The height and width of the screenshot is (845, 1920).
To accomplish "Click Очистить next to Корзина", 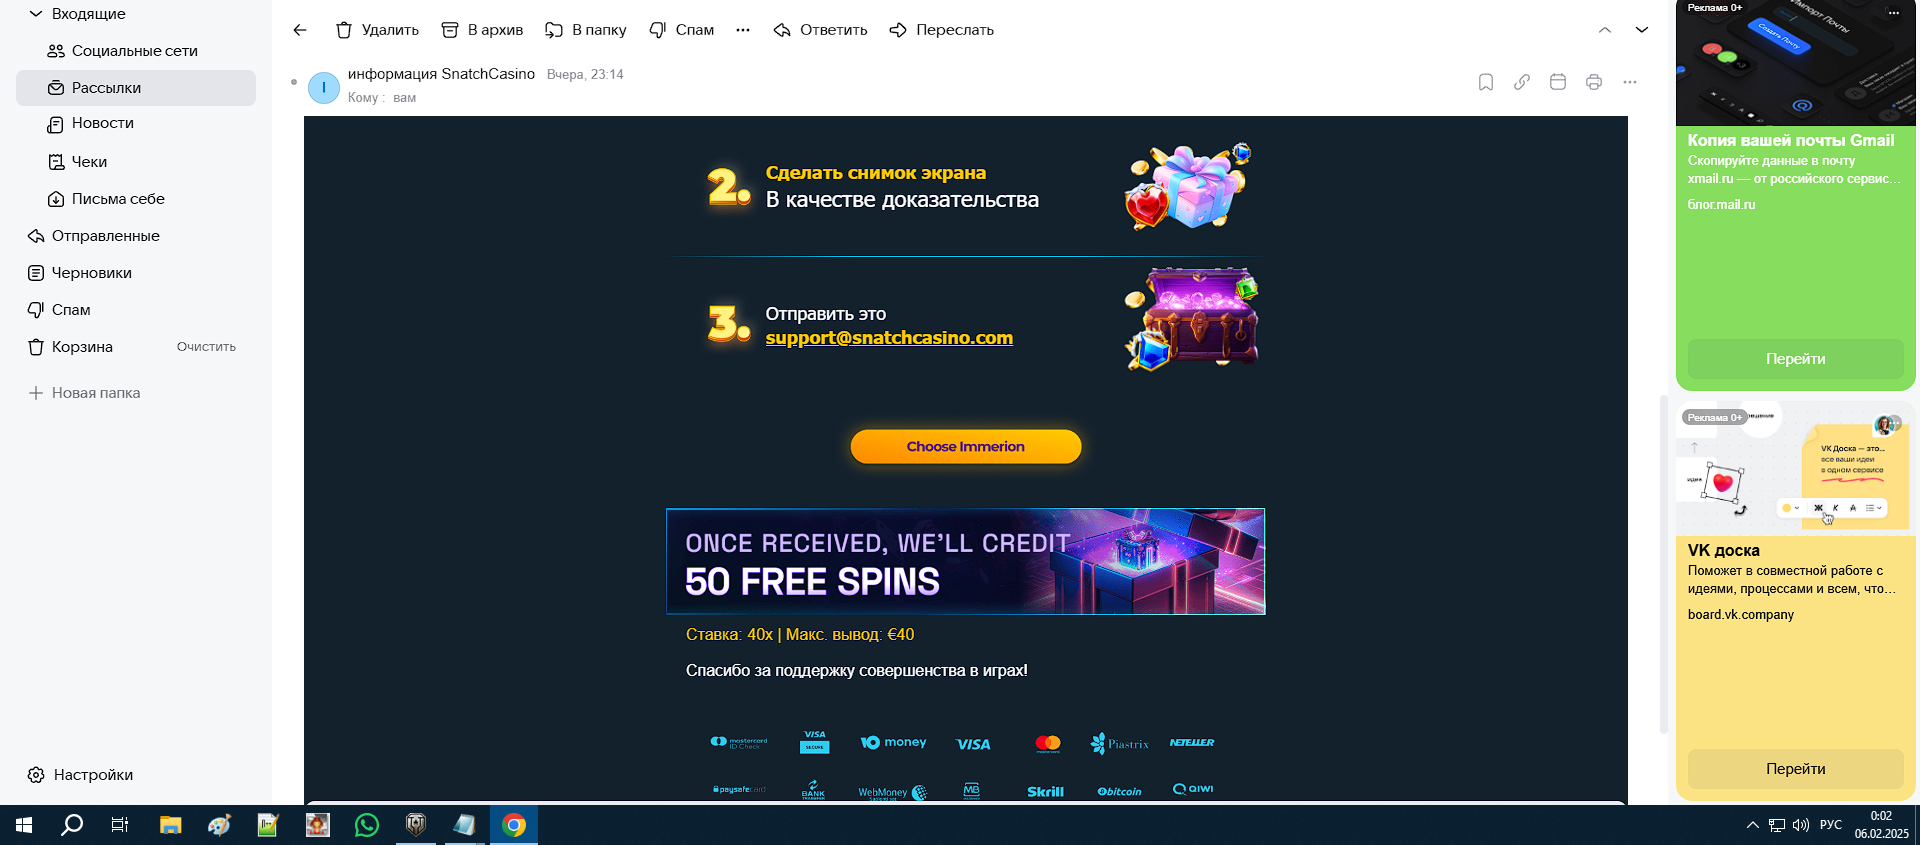I will pyautogui.click(x=206, y=347).
